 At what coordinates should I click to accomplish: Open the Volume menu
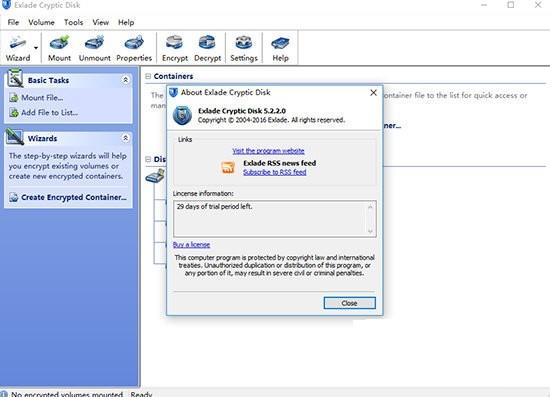point(41,22)
